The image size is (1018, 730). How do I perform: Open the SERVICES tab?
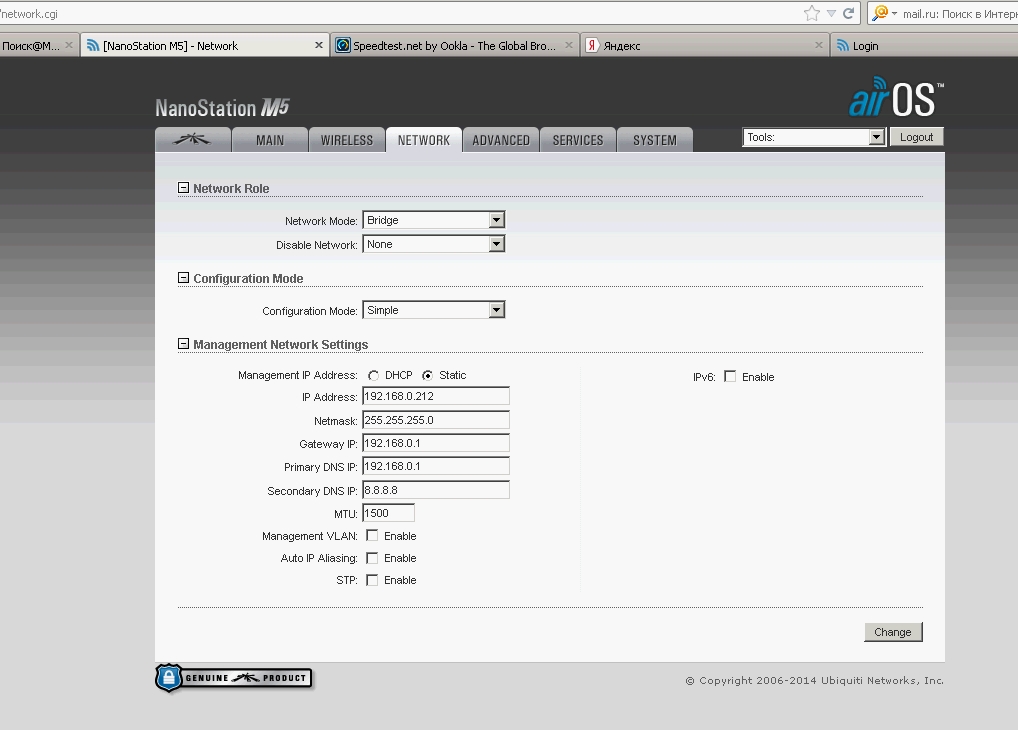tap(578, 140)
